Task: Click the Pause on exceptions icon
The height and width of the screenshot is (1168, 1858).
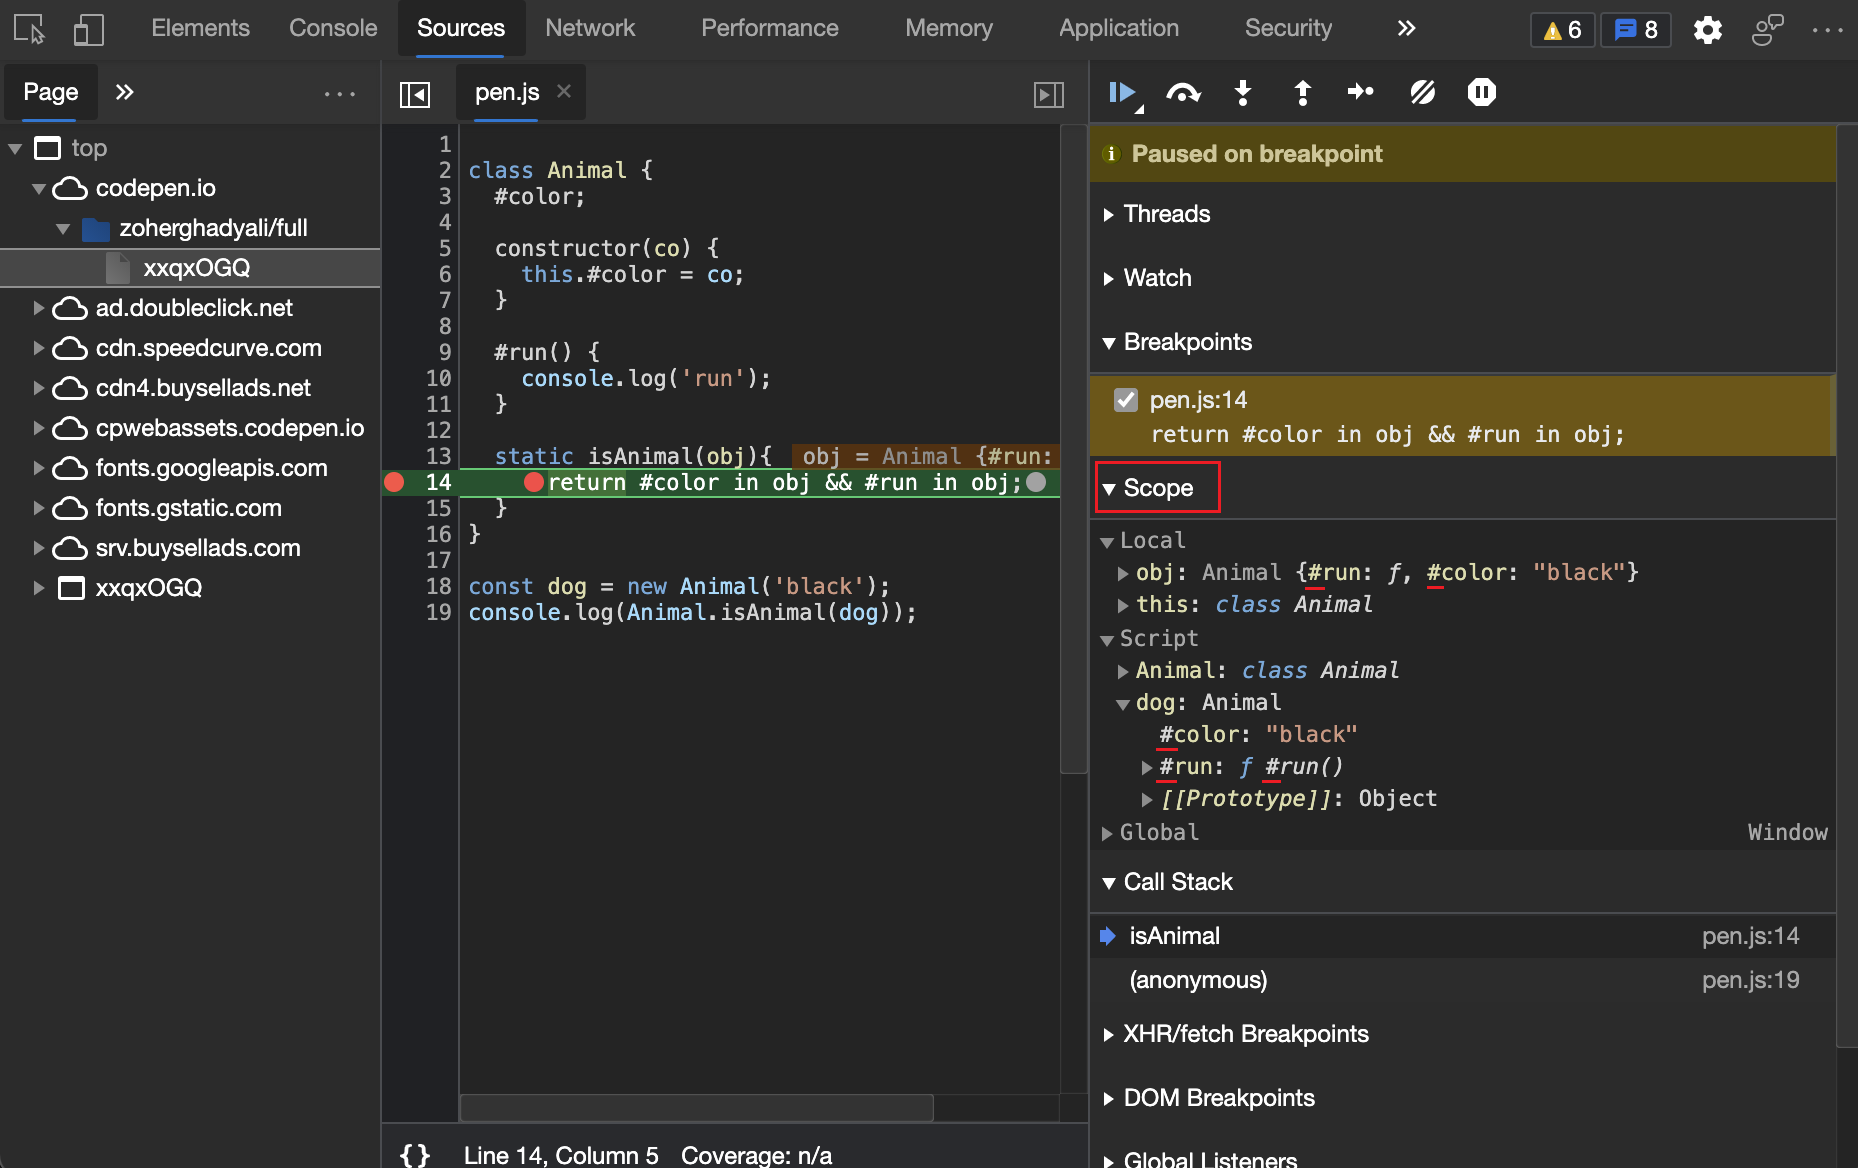Action: point(1481,92)
